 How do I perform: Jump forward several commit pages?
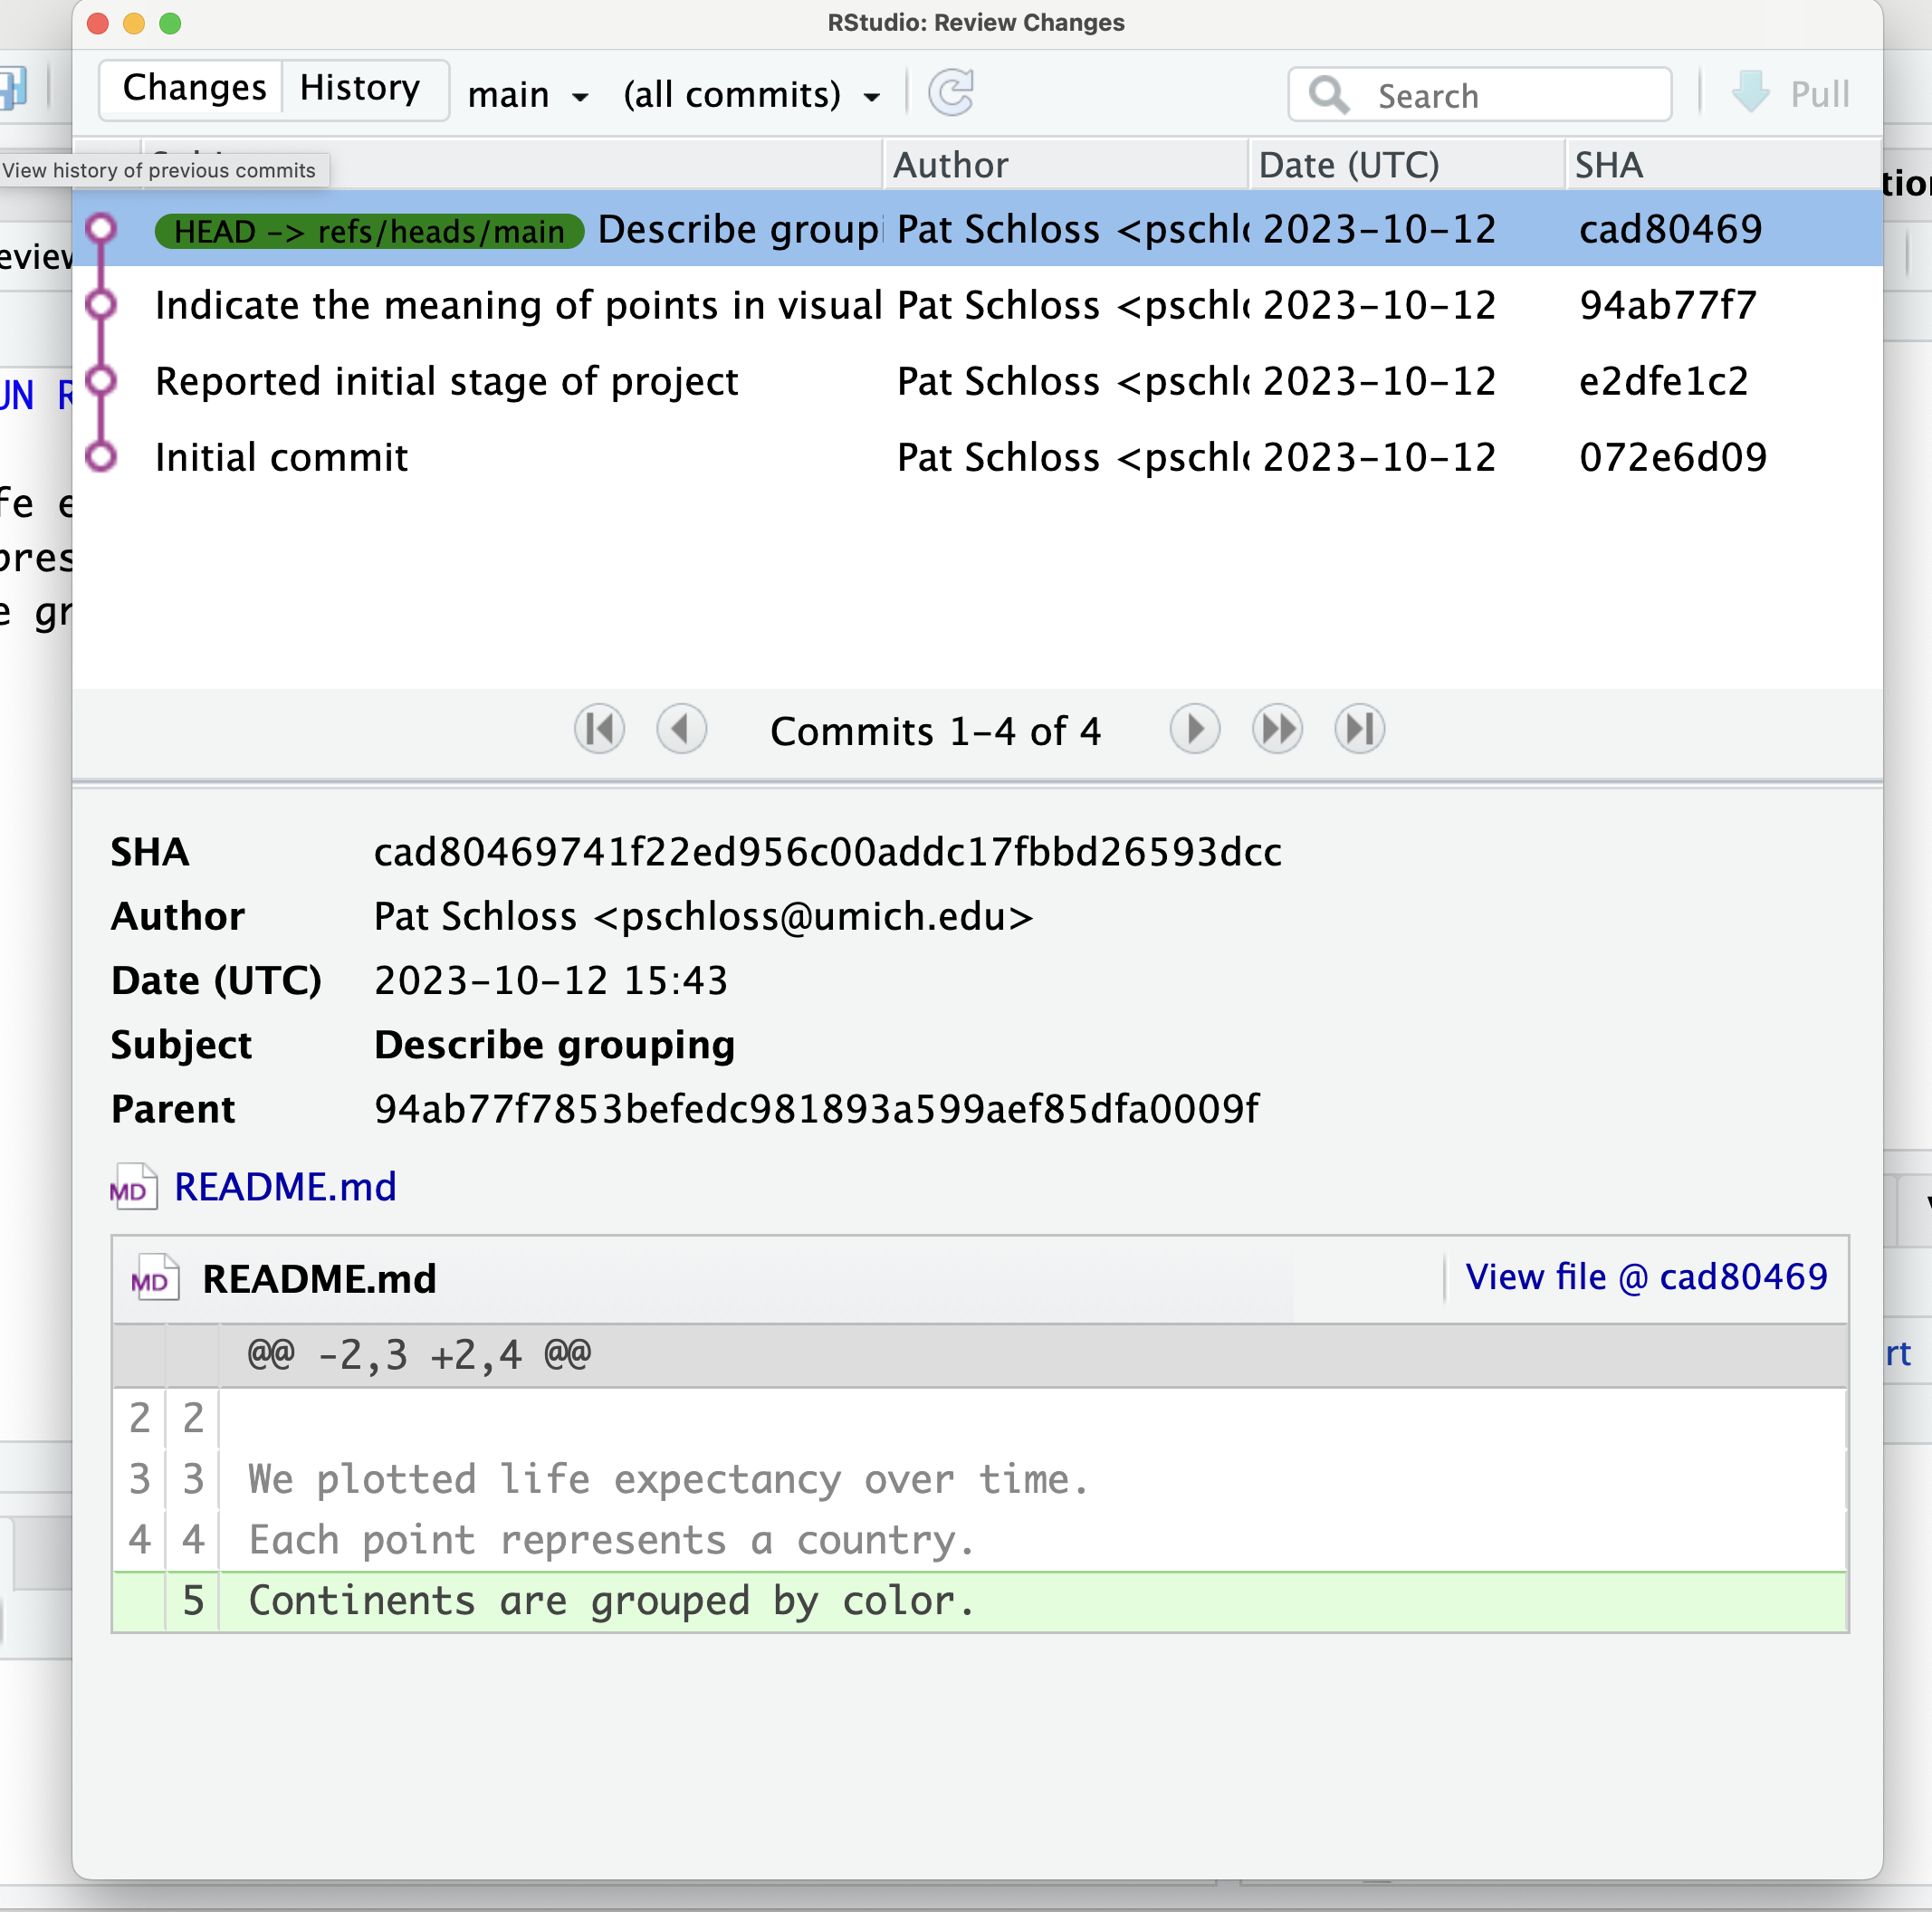pos(1277,730)
